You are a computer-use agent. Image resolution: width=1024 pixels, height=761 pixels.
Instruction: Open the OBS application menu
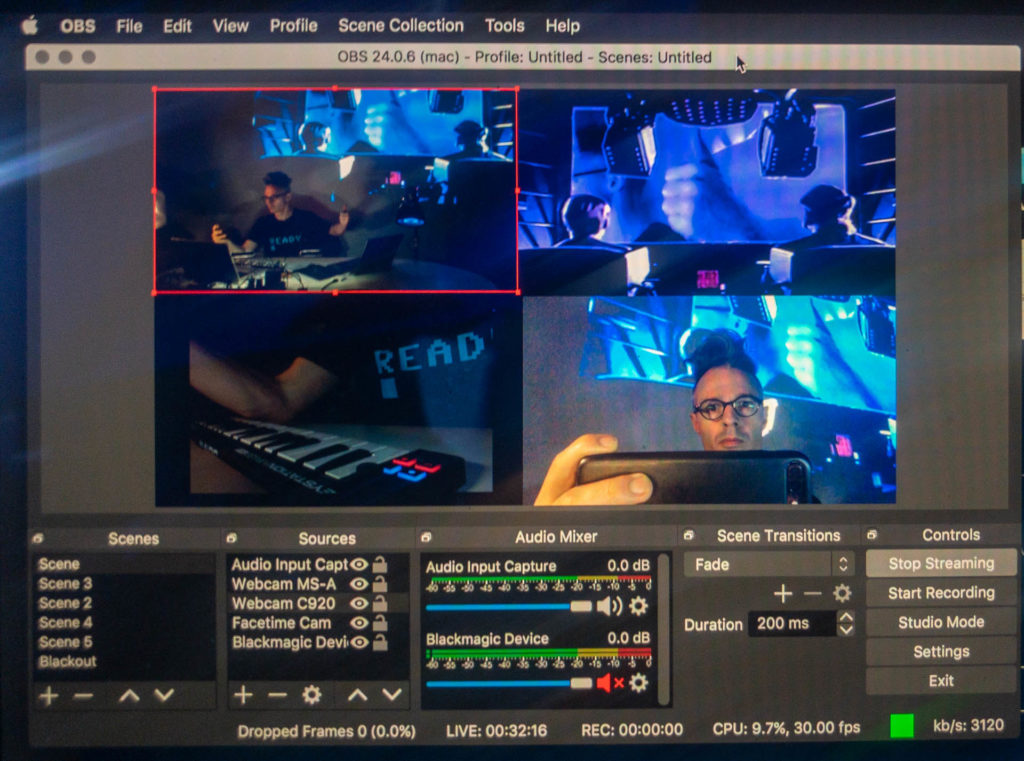[78, 26]
